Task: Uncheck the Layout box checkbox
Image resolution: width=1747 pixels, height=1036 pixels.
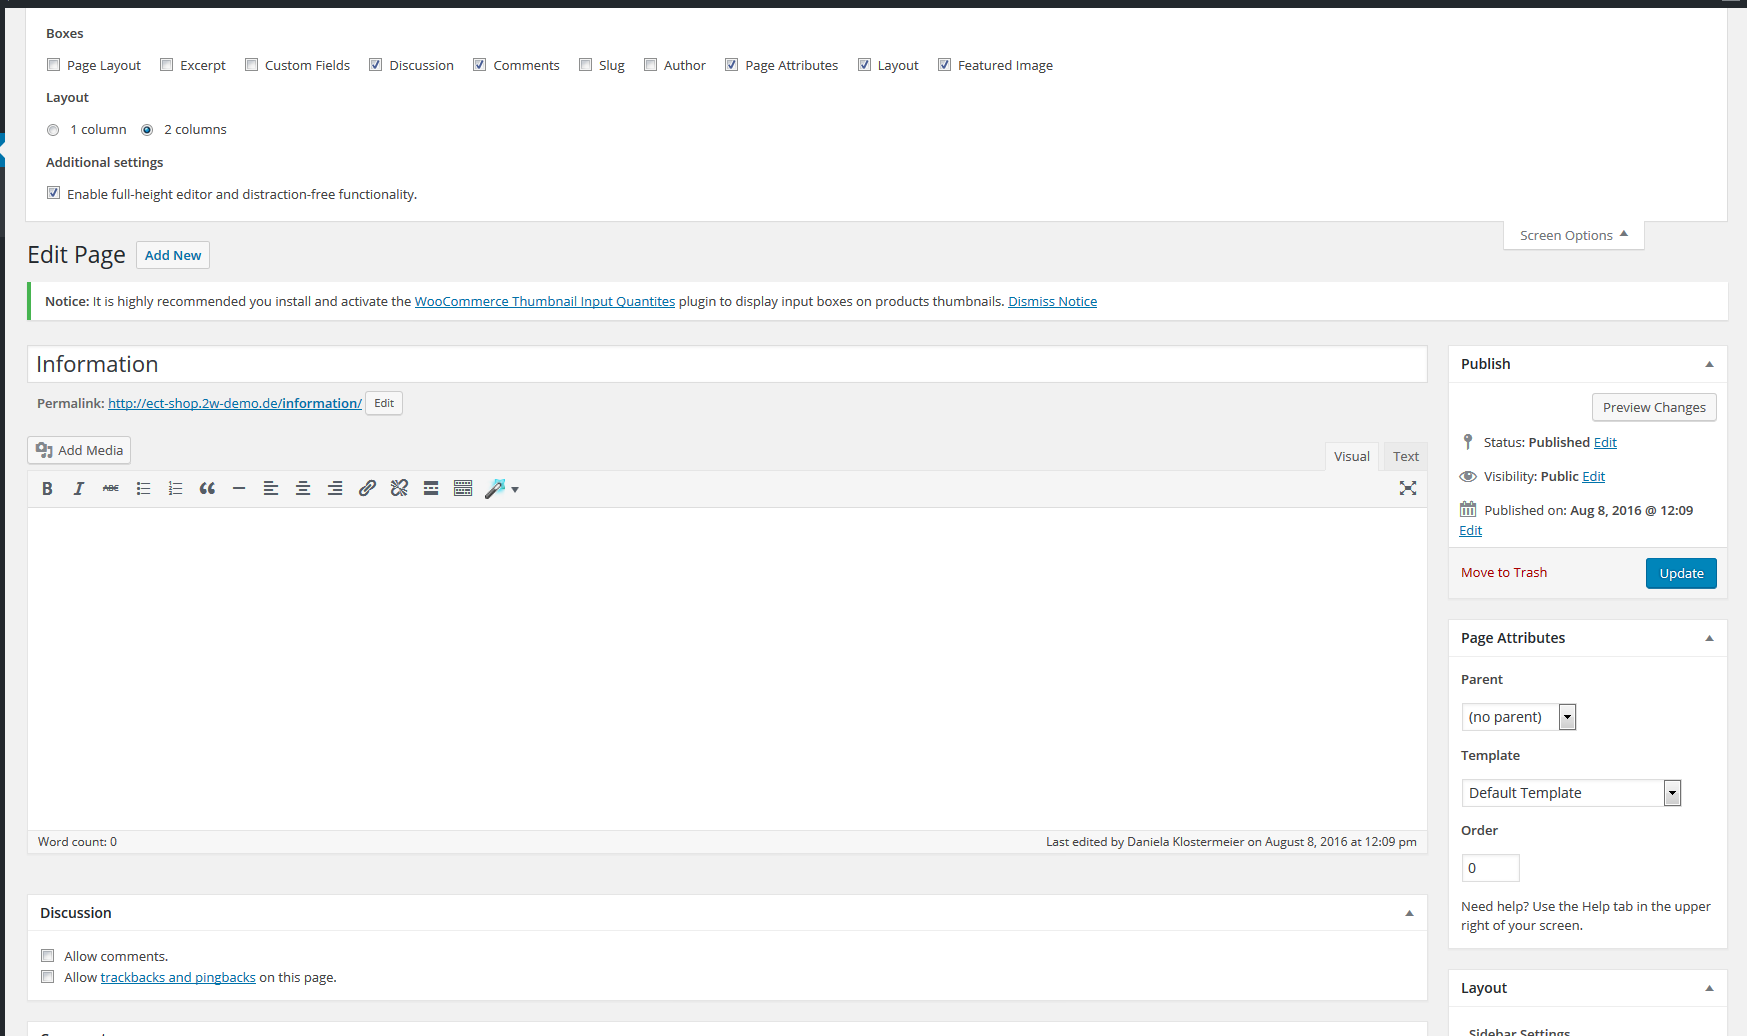Action: pos(865,65)
